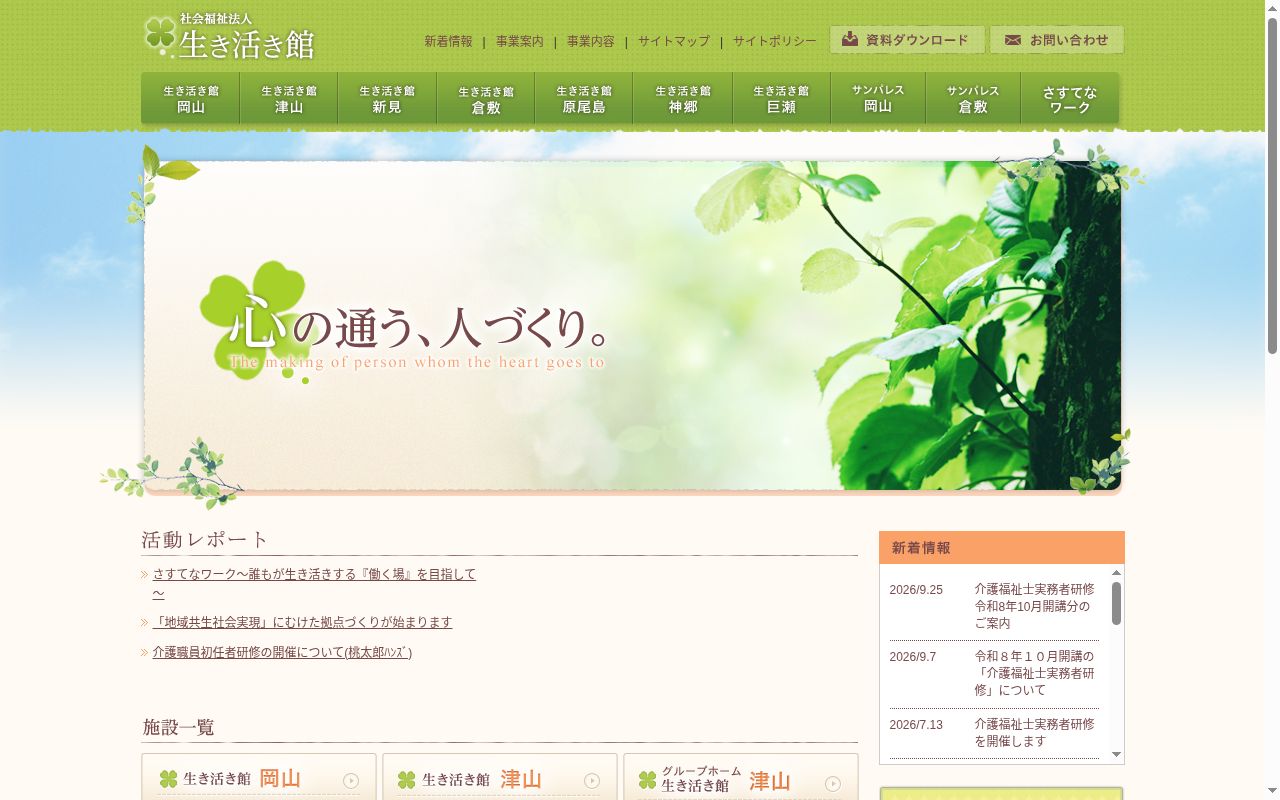Select the サンパレス 倉敷 navigation tab

coord(973,98)
